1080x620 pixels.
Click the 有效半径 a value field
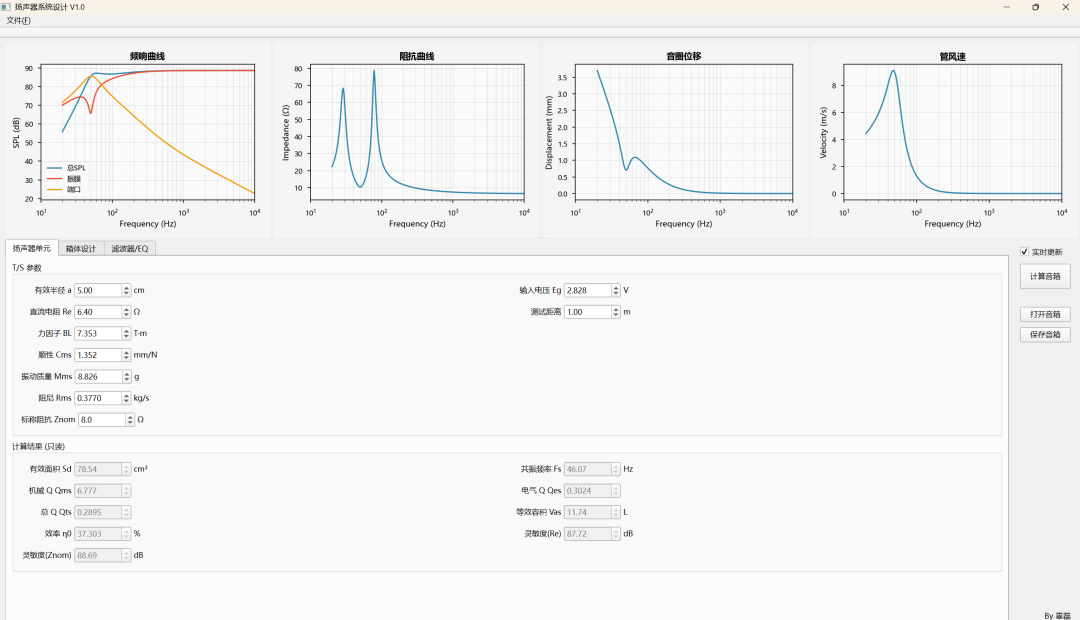(97, 290)
